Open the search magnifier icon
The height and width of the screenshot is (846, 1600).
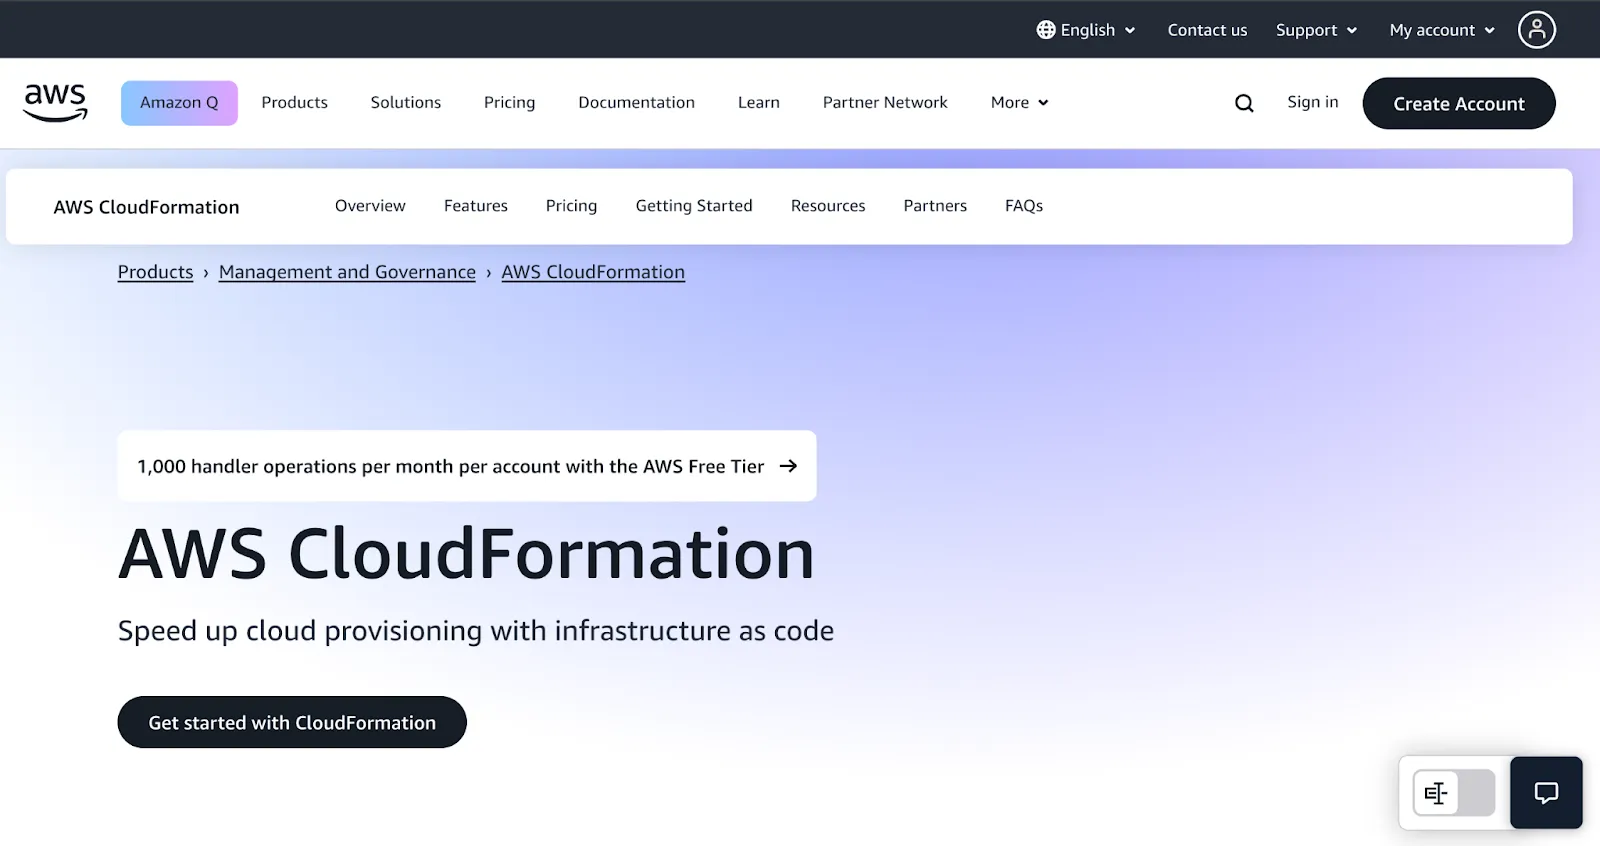(x=1244, y=103)
